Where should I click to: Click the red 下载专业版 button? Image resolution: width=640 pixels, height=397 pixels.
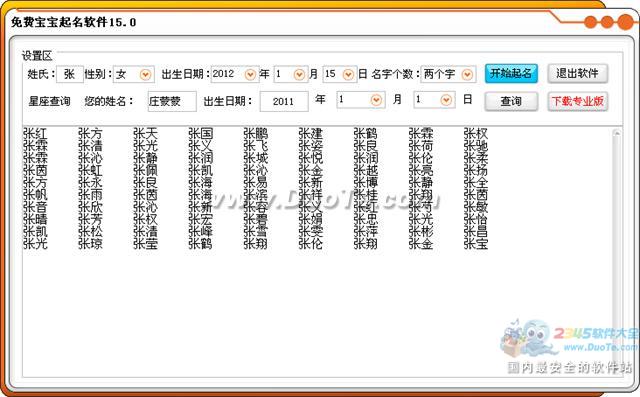coord(578,101)
